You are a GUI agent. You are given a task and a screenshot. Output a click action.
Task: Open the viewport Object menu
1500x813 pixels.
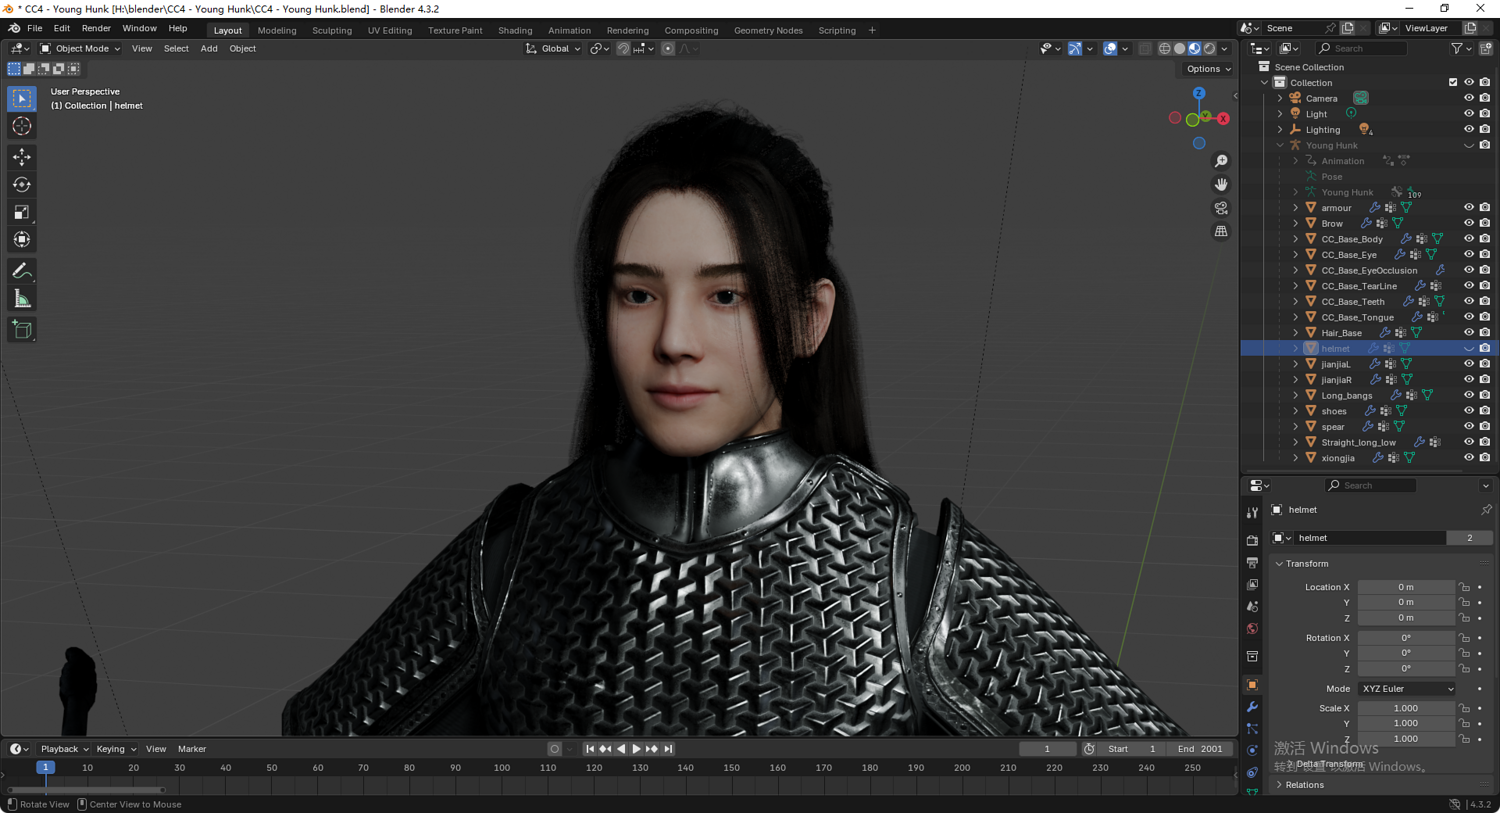(x=242, y=48)
